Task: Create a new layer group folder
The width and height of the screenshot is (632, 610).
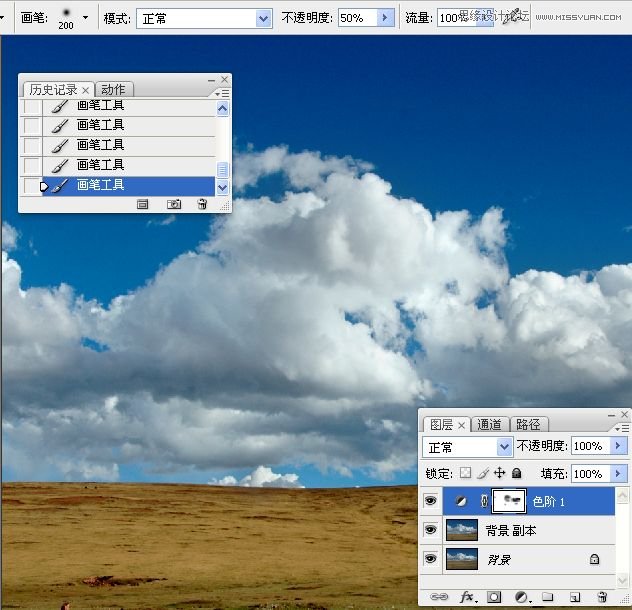Action: pyautogui.click(x=547, y=596)
